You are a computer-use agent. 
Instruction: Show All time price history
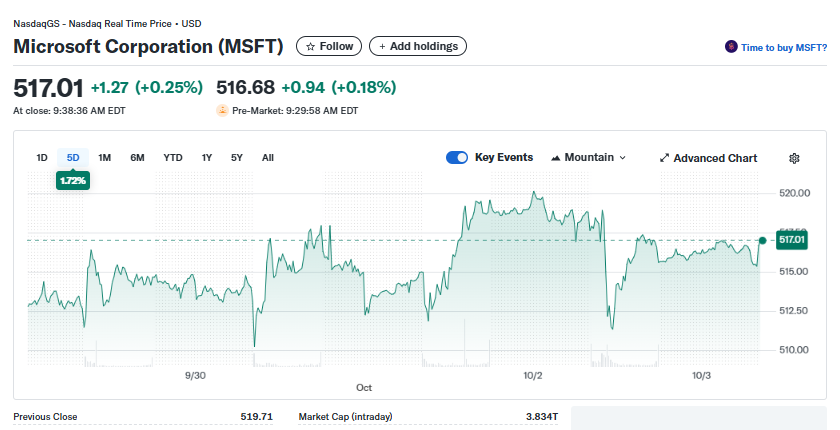coord(268,158)
